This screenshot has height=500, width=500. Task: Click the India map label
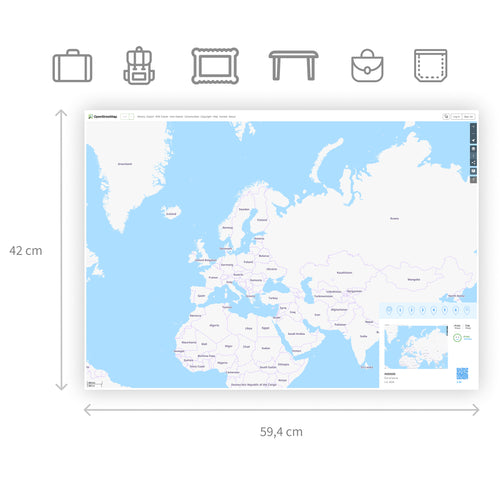click(x=363, y=336)
